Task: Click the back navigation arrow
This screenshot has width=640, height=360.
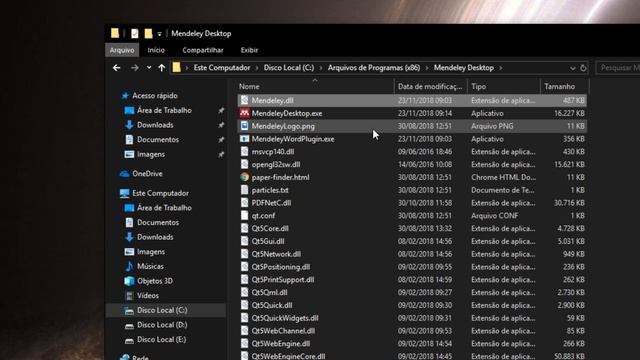Action: pos(117,68)
